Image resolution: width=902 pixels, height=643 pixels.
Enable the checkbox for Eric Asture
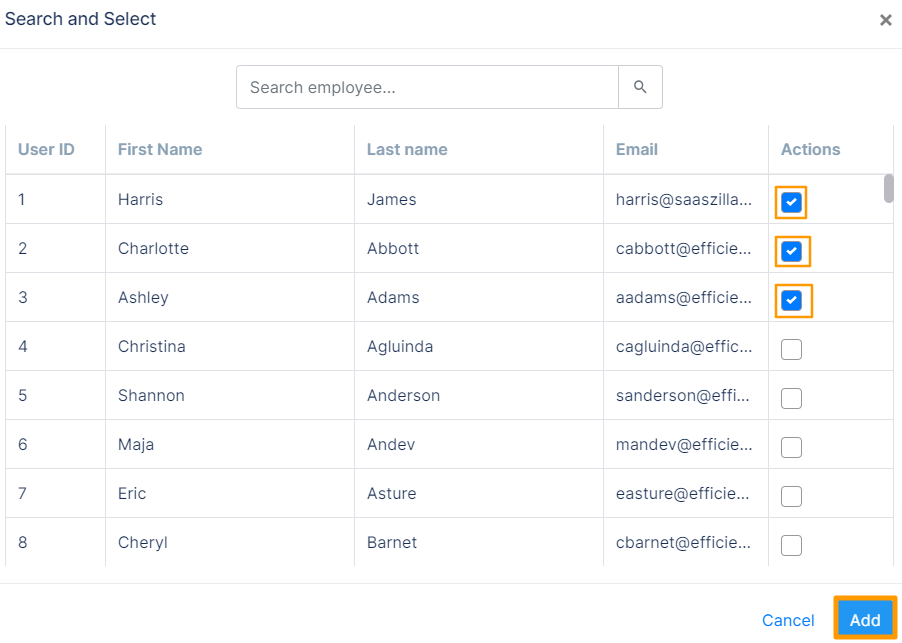[x=791, y=496]
